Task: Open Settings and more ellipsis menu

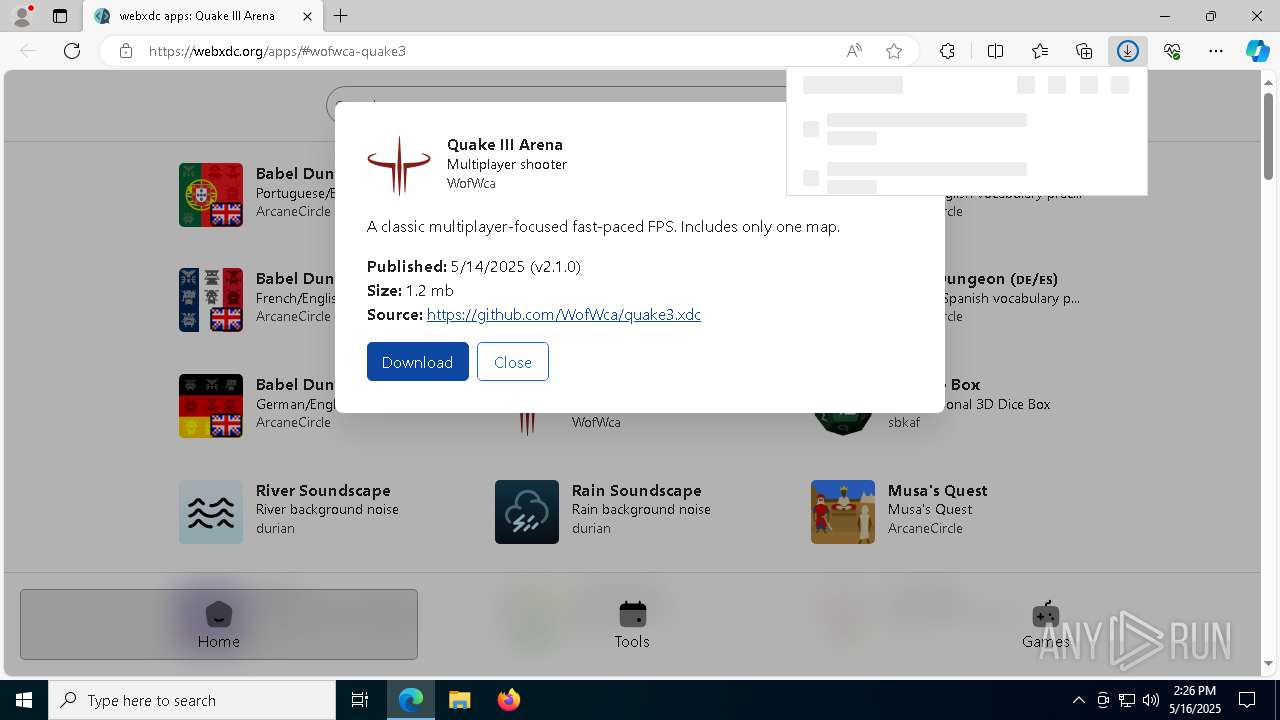Action: 1216,51
